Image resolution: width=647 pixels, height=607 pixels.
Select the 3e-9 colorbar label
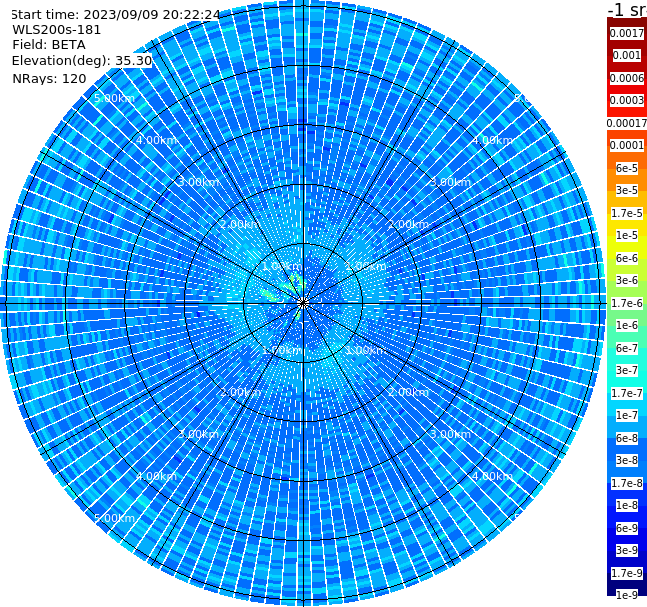pyautogui.click(x=627, y=550)
